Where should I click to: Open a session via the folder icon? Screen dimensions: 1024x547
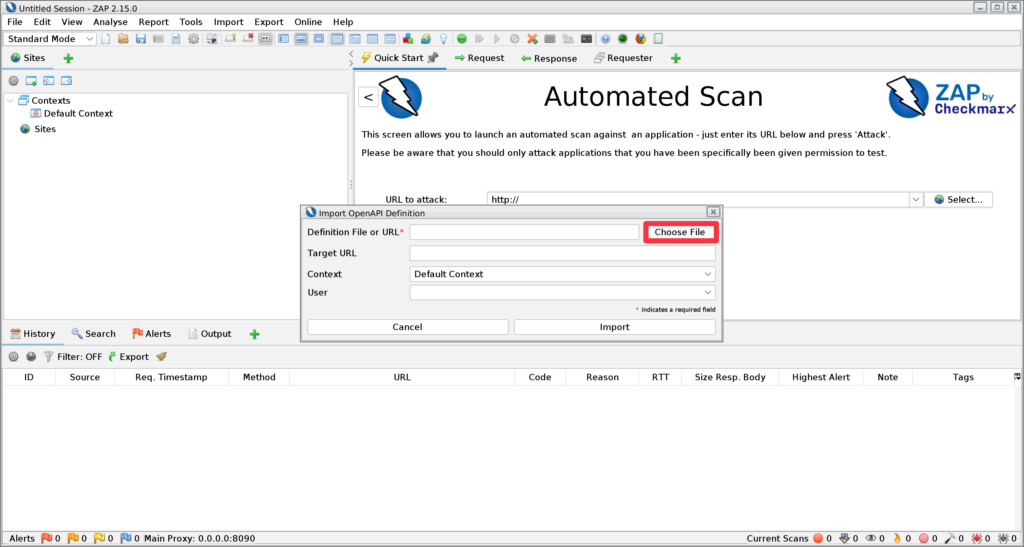(x=123, y=39)
